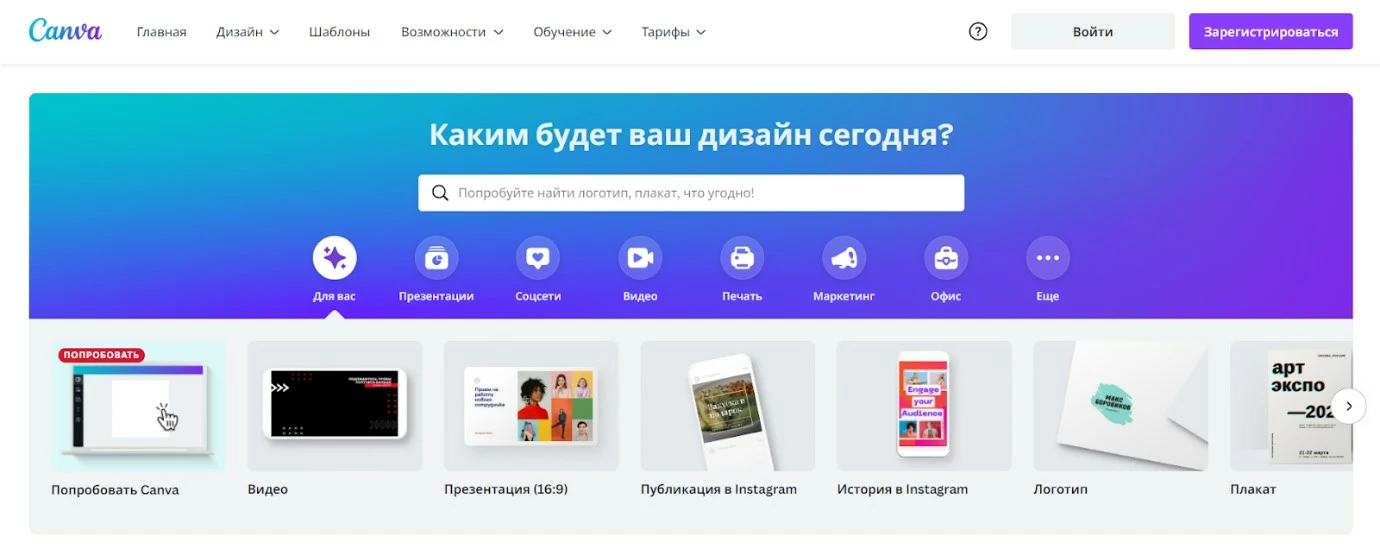Viewport: 1380px width, 549px height.
Task: Open Шаблоны in navigation
Action: tap(340, 32)
